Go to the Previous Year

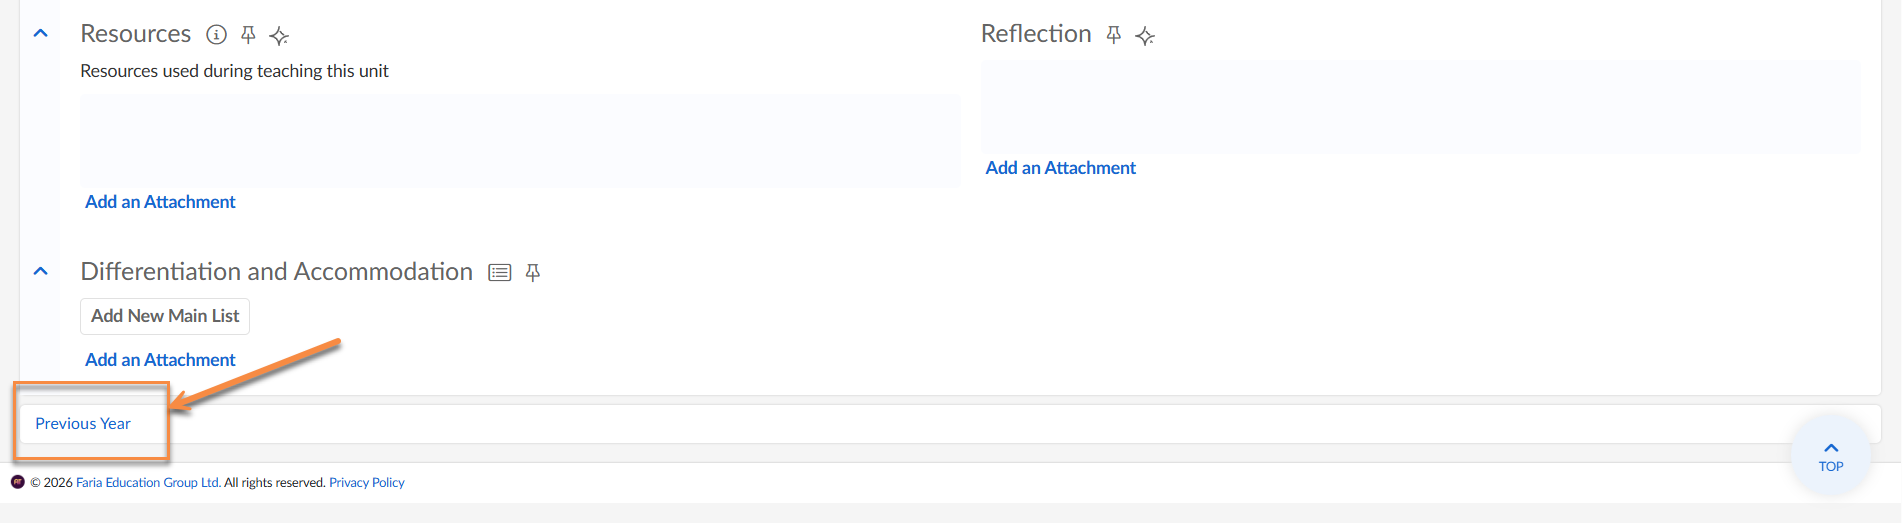[83, 424]
